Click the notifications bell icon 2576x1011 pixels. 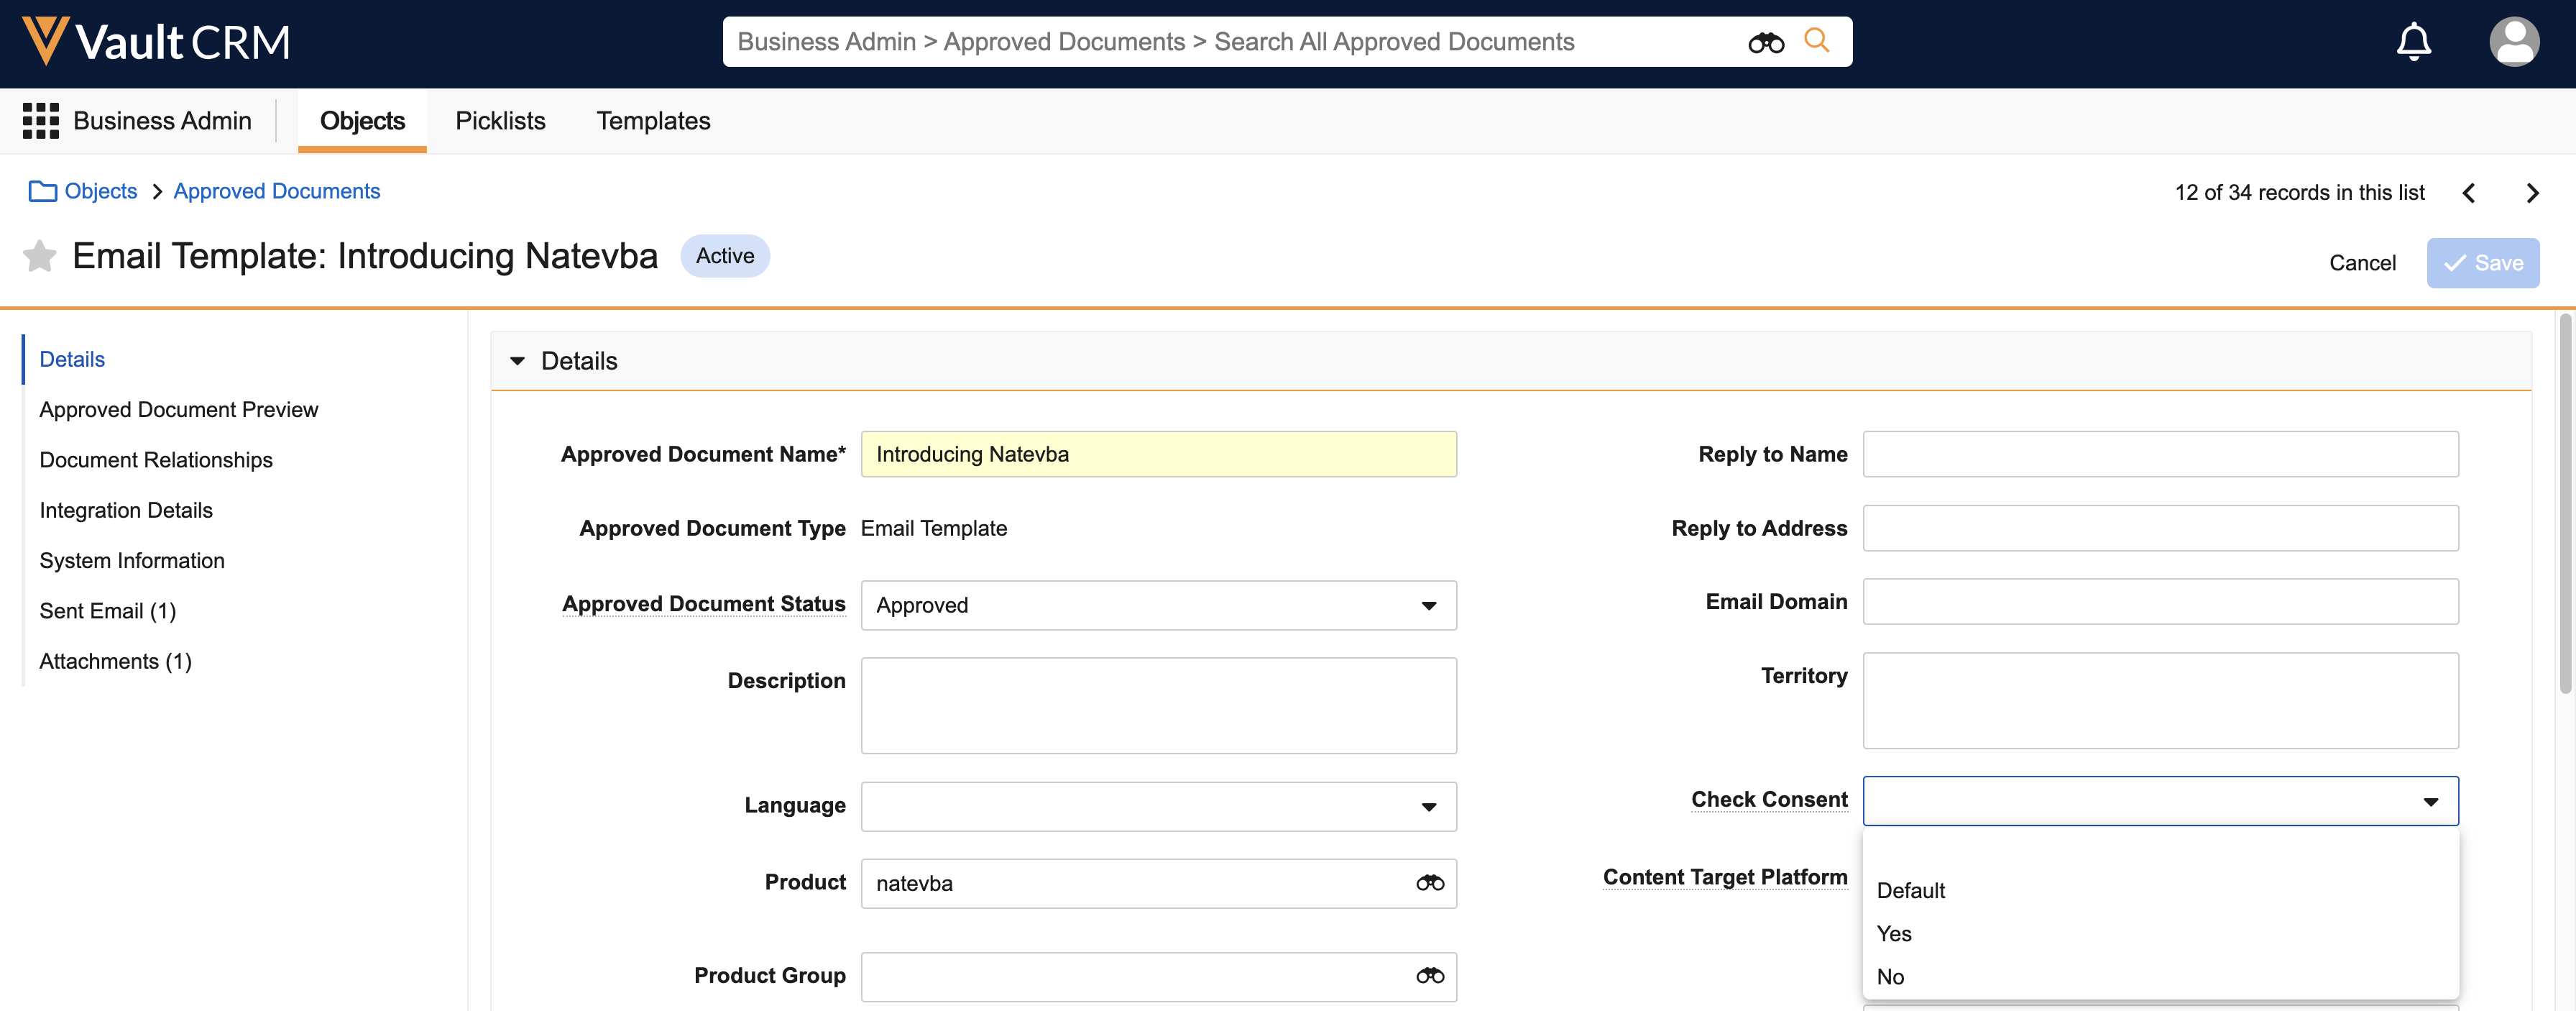point(2413,42)
